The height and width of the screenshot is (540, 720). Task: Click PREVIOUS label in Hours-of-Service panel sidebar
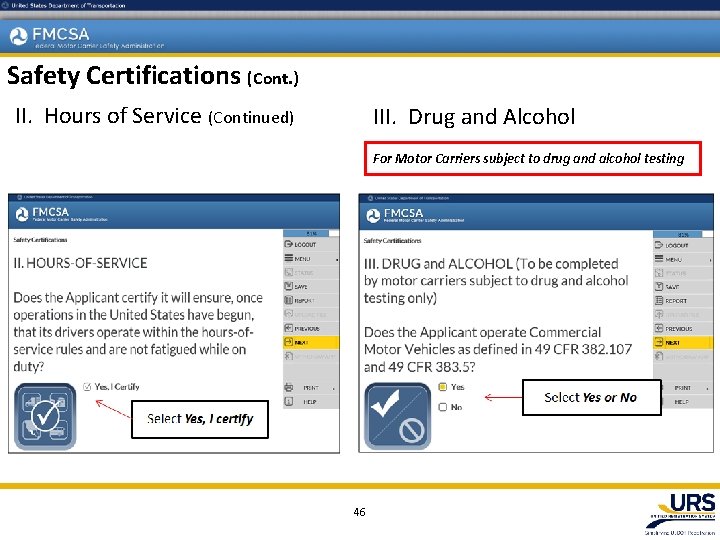307,329
